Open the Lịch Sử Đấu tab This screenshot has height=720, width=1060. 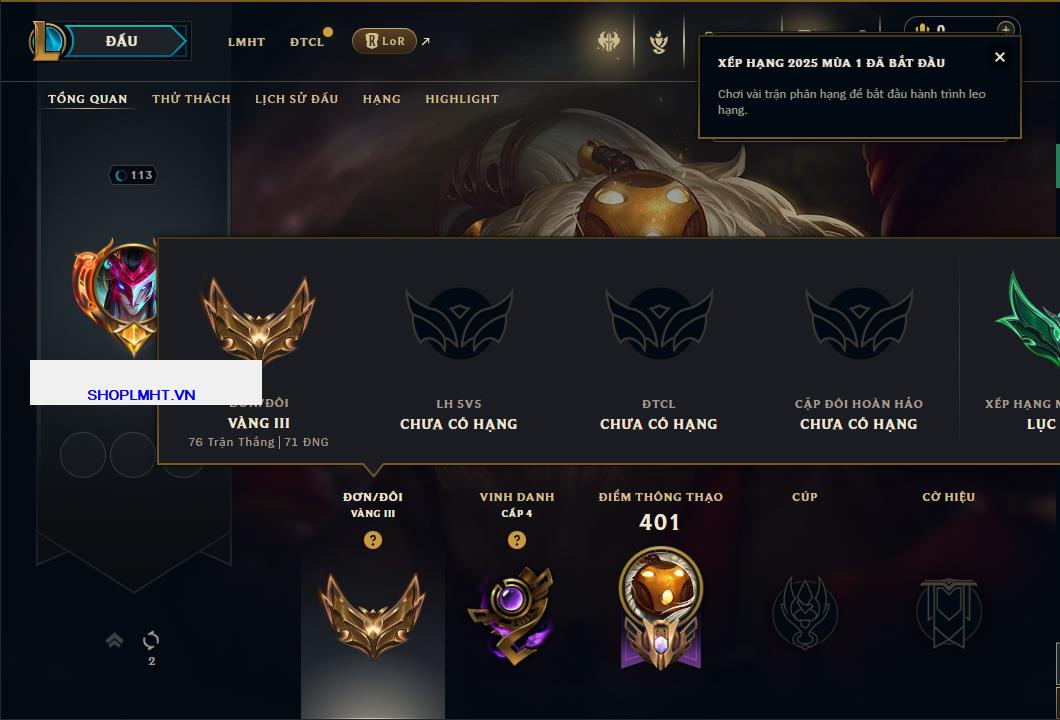tap(296, 99)
